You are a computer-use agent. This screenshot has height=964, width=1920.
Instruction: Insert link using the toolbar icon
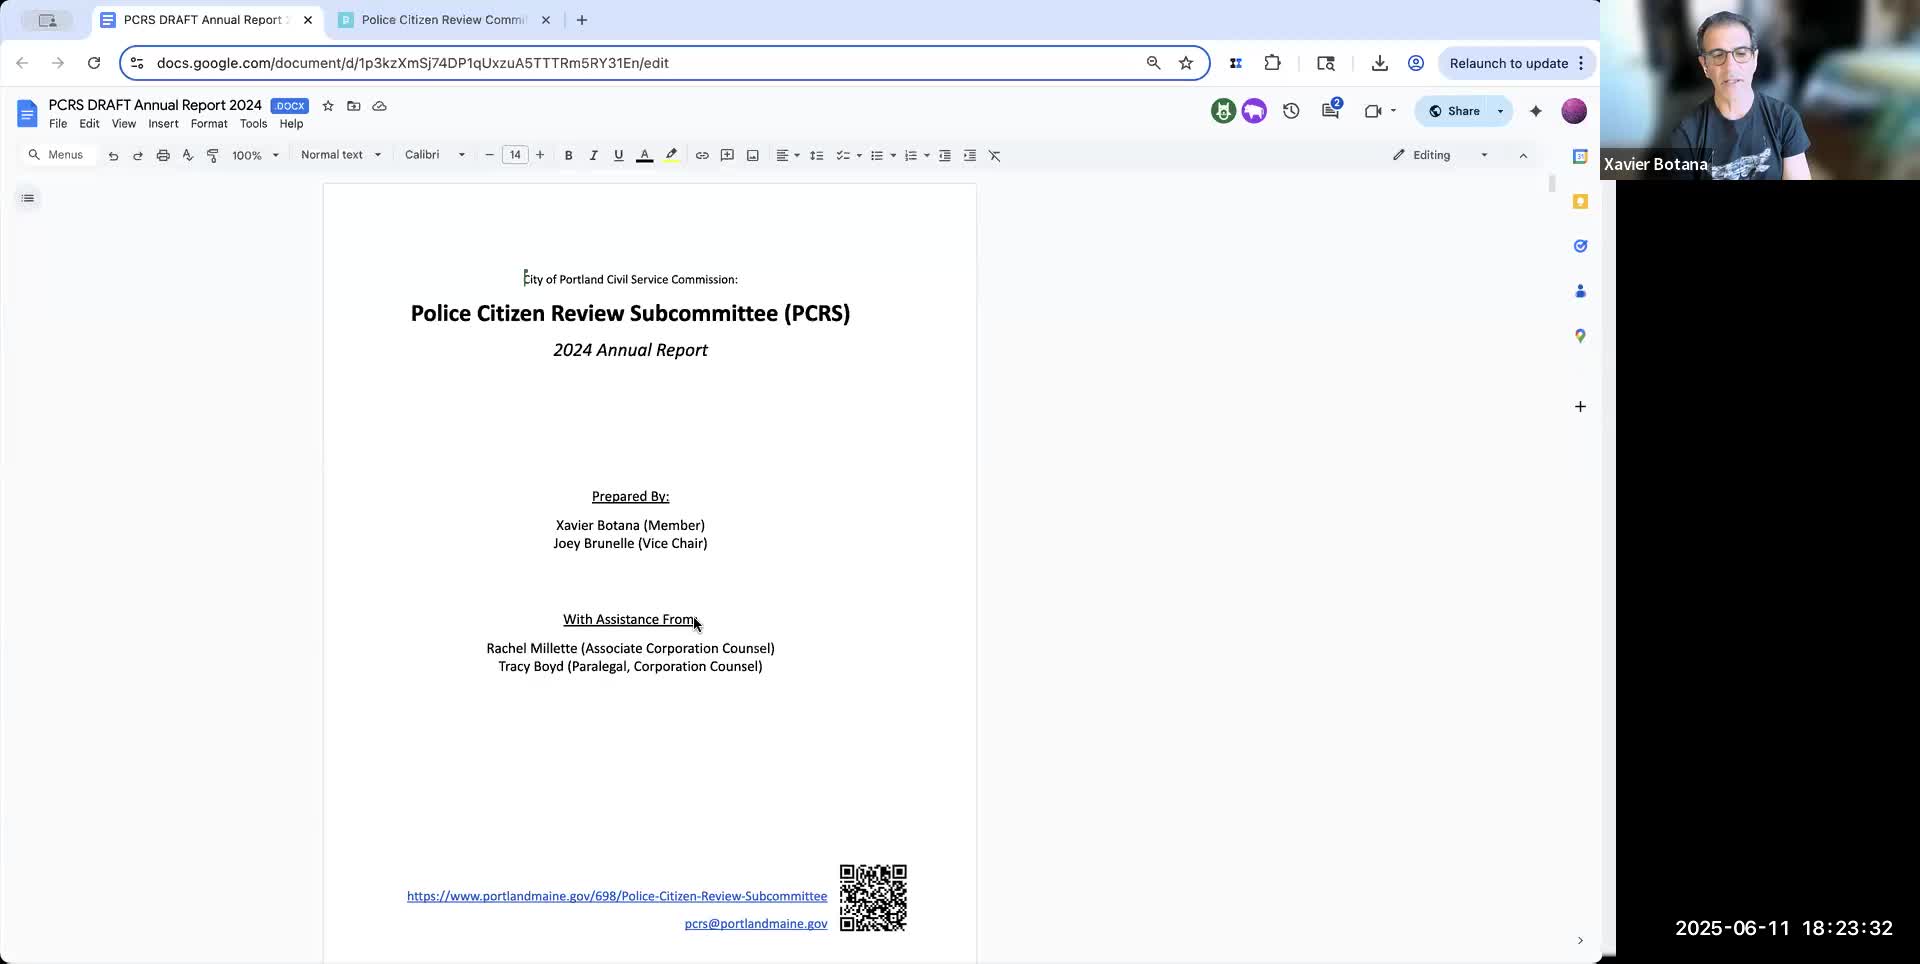point(702,155)
